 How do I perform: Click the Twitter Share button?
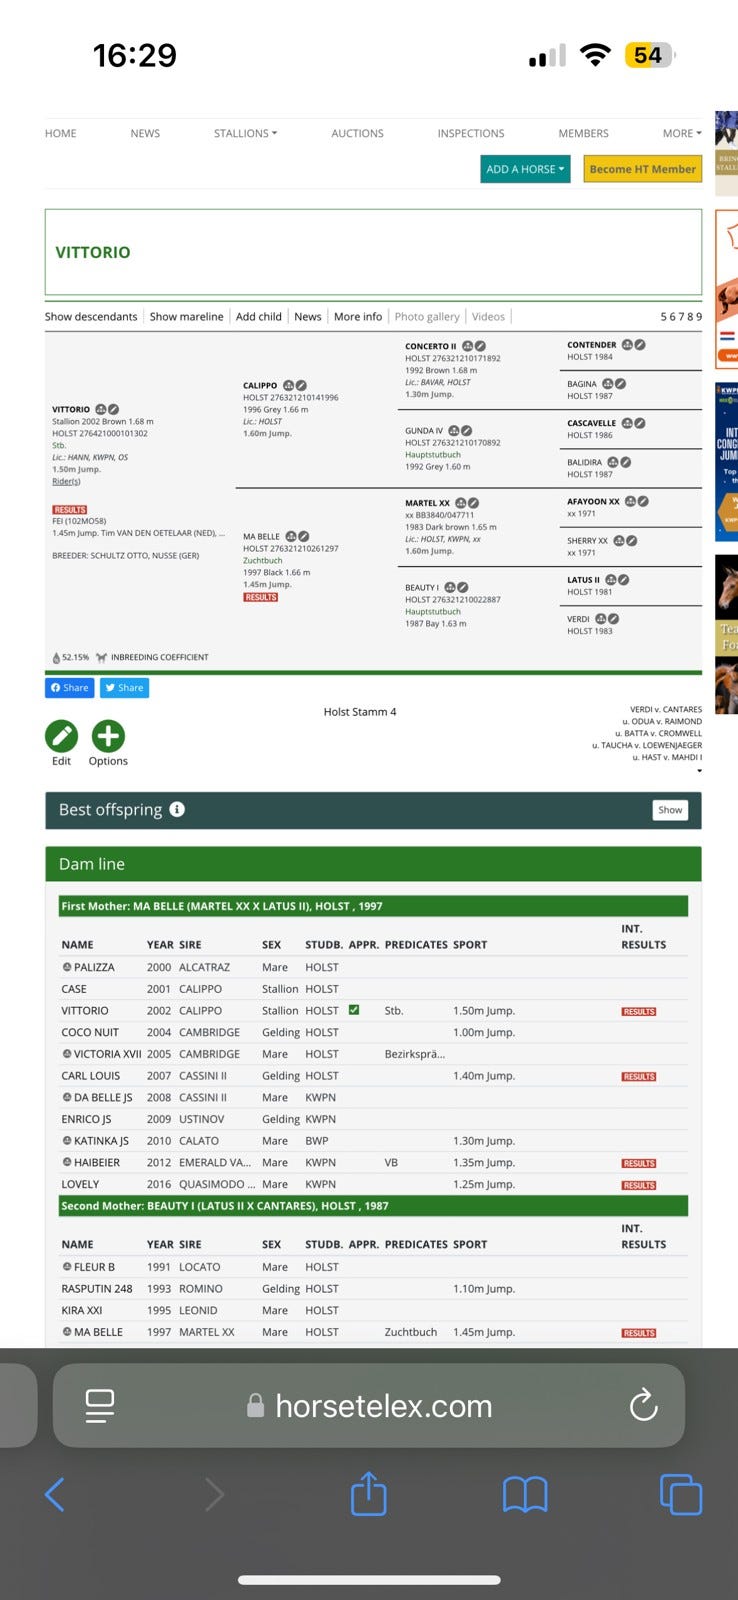[124, 687]
